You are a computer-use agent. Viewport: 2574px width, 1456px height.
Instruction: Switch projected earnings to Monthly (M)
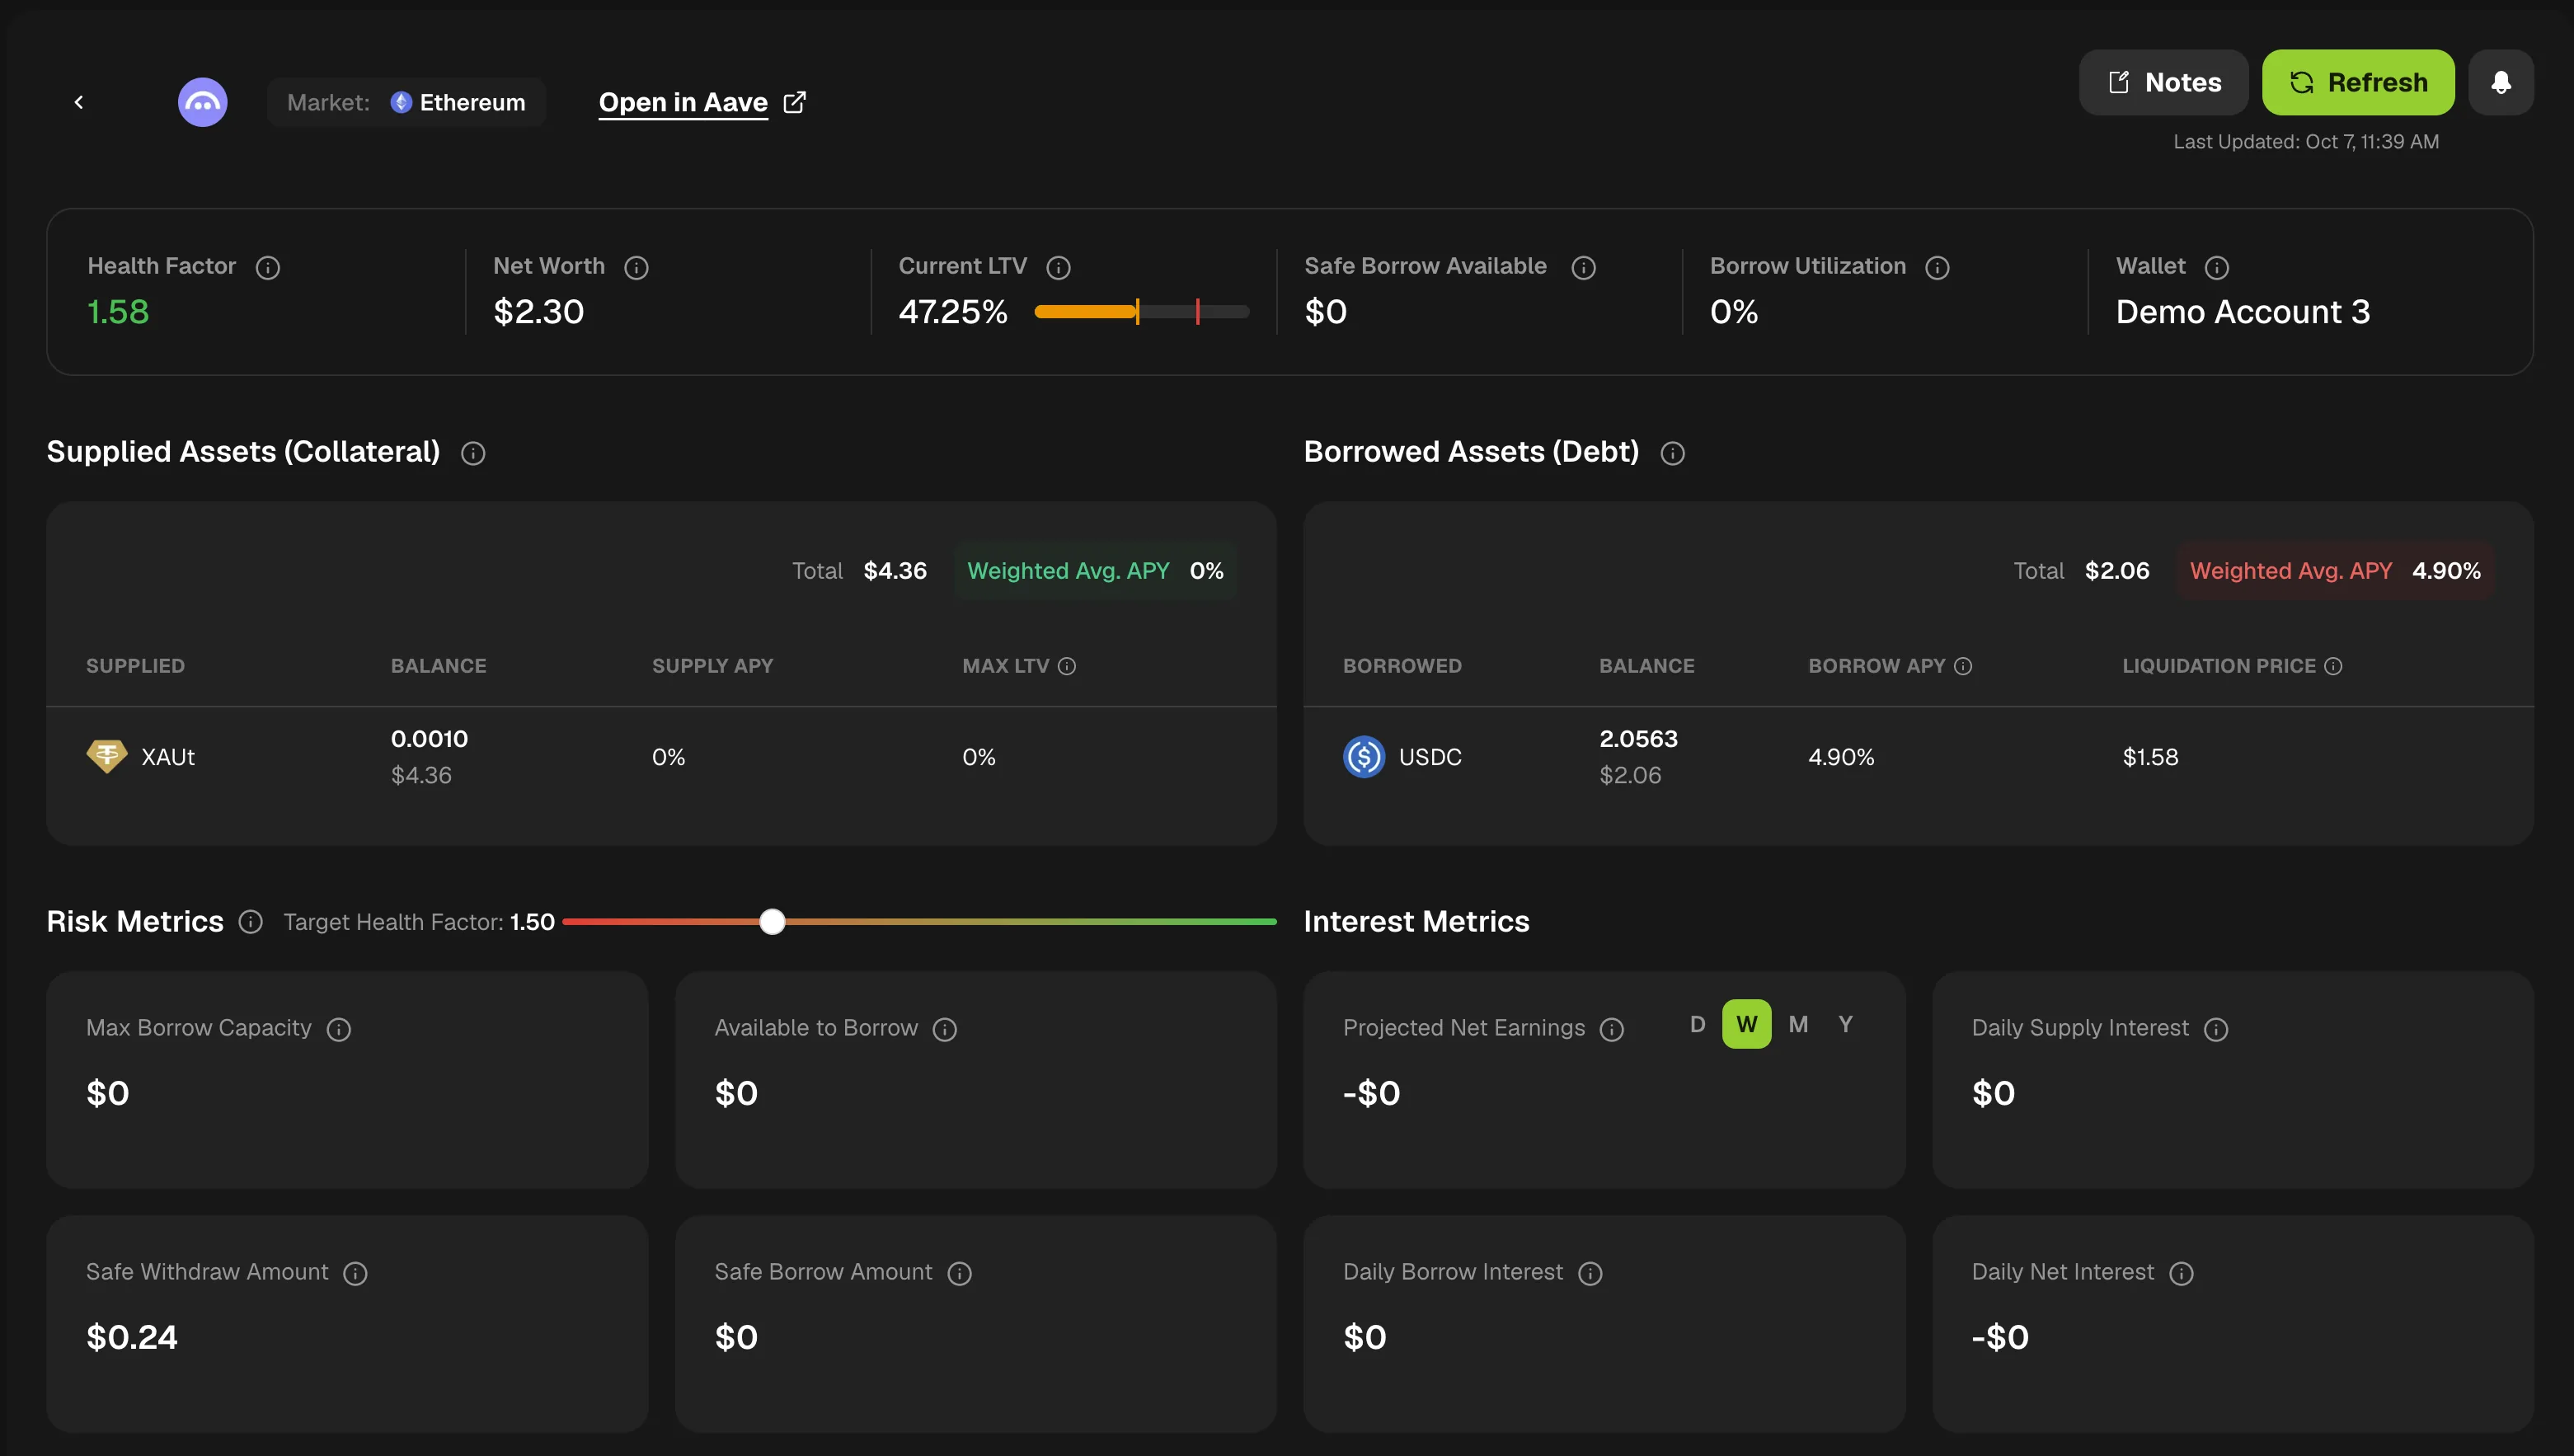[x=1797, y=1024]
